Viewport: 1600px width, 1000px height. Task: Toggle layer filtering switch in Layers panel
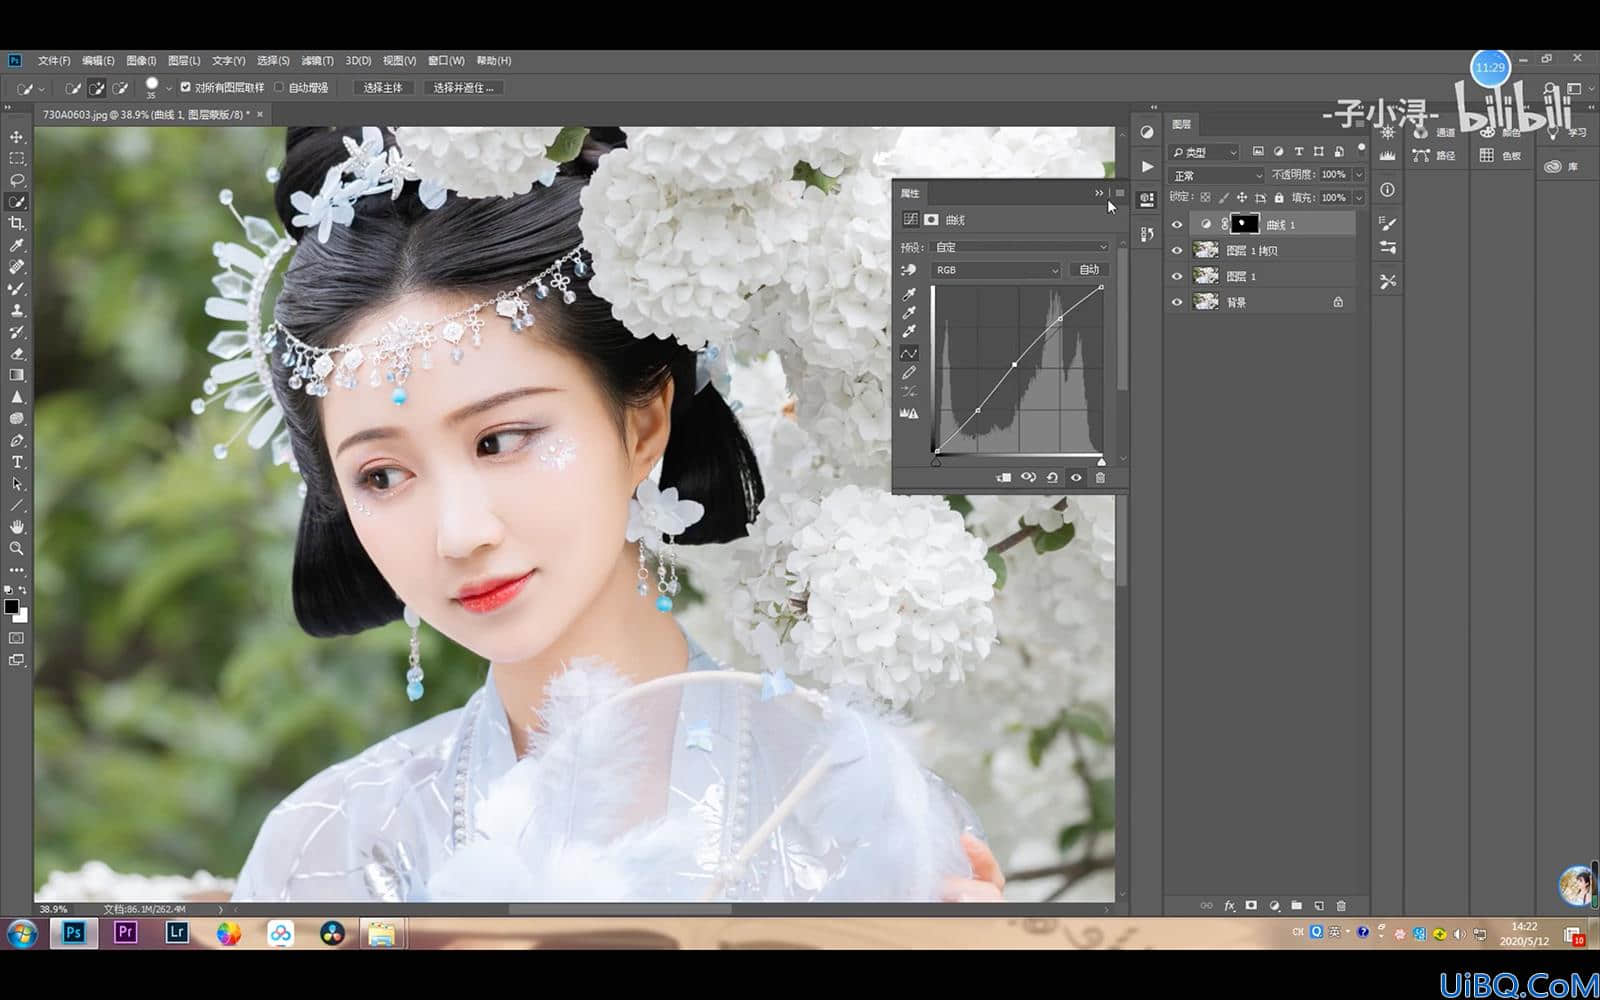click(1361, 149)
